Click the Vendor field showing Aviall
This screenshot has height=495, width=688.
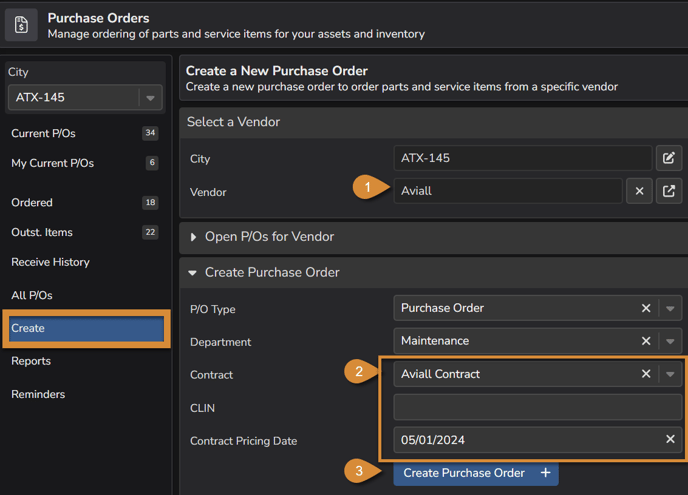pyautogui.click(x=508, y=191)
